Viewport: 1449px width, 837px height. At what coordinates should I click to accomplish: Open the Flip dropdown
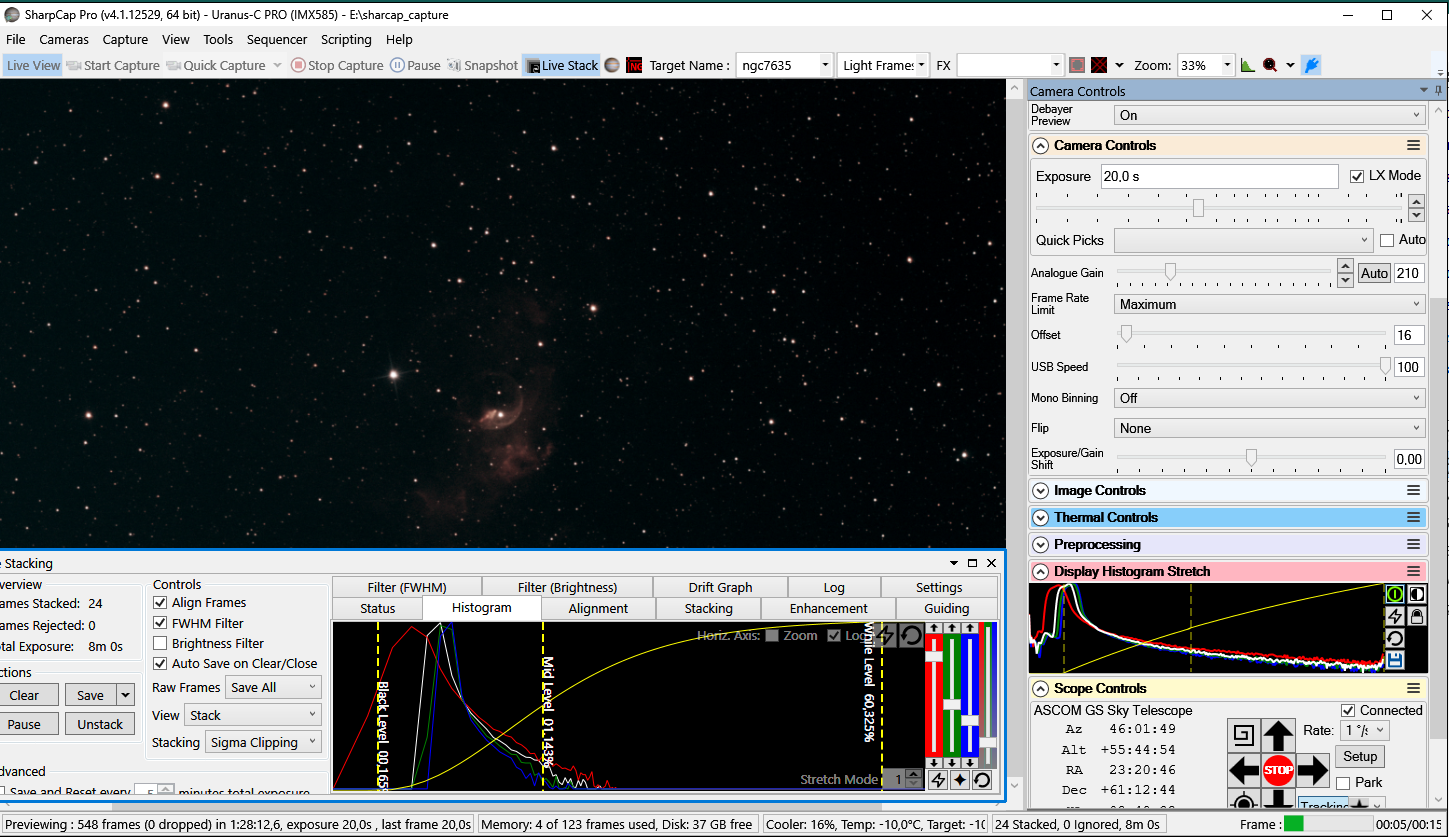pyautogui.click(x=1270, y=428)
